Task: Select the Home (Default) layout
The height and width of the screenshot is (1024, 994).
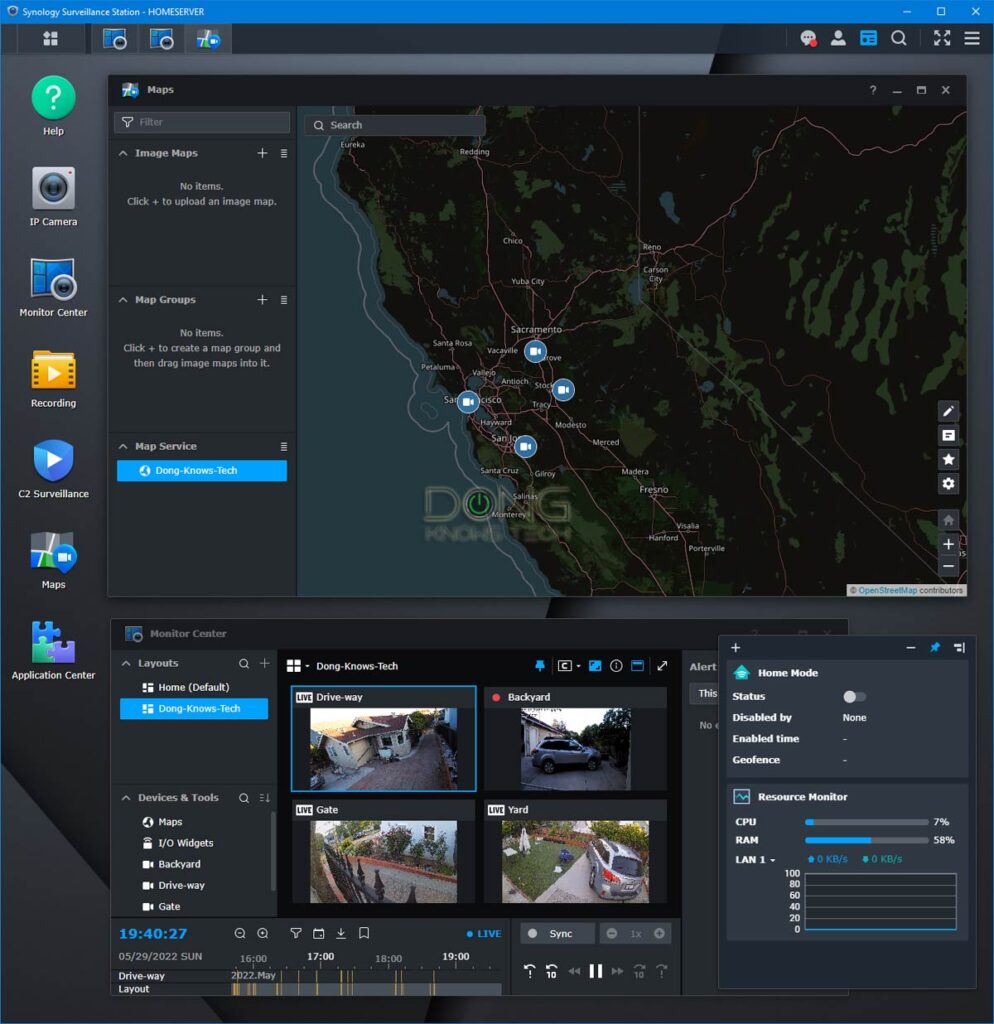Action: point(194,687)
